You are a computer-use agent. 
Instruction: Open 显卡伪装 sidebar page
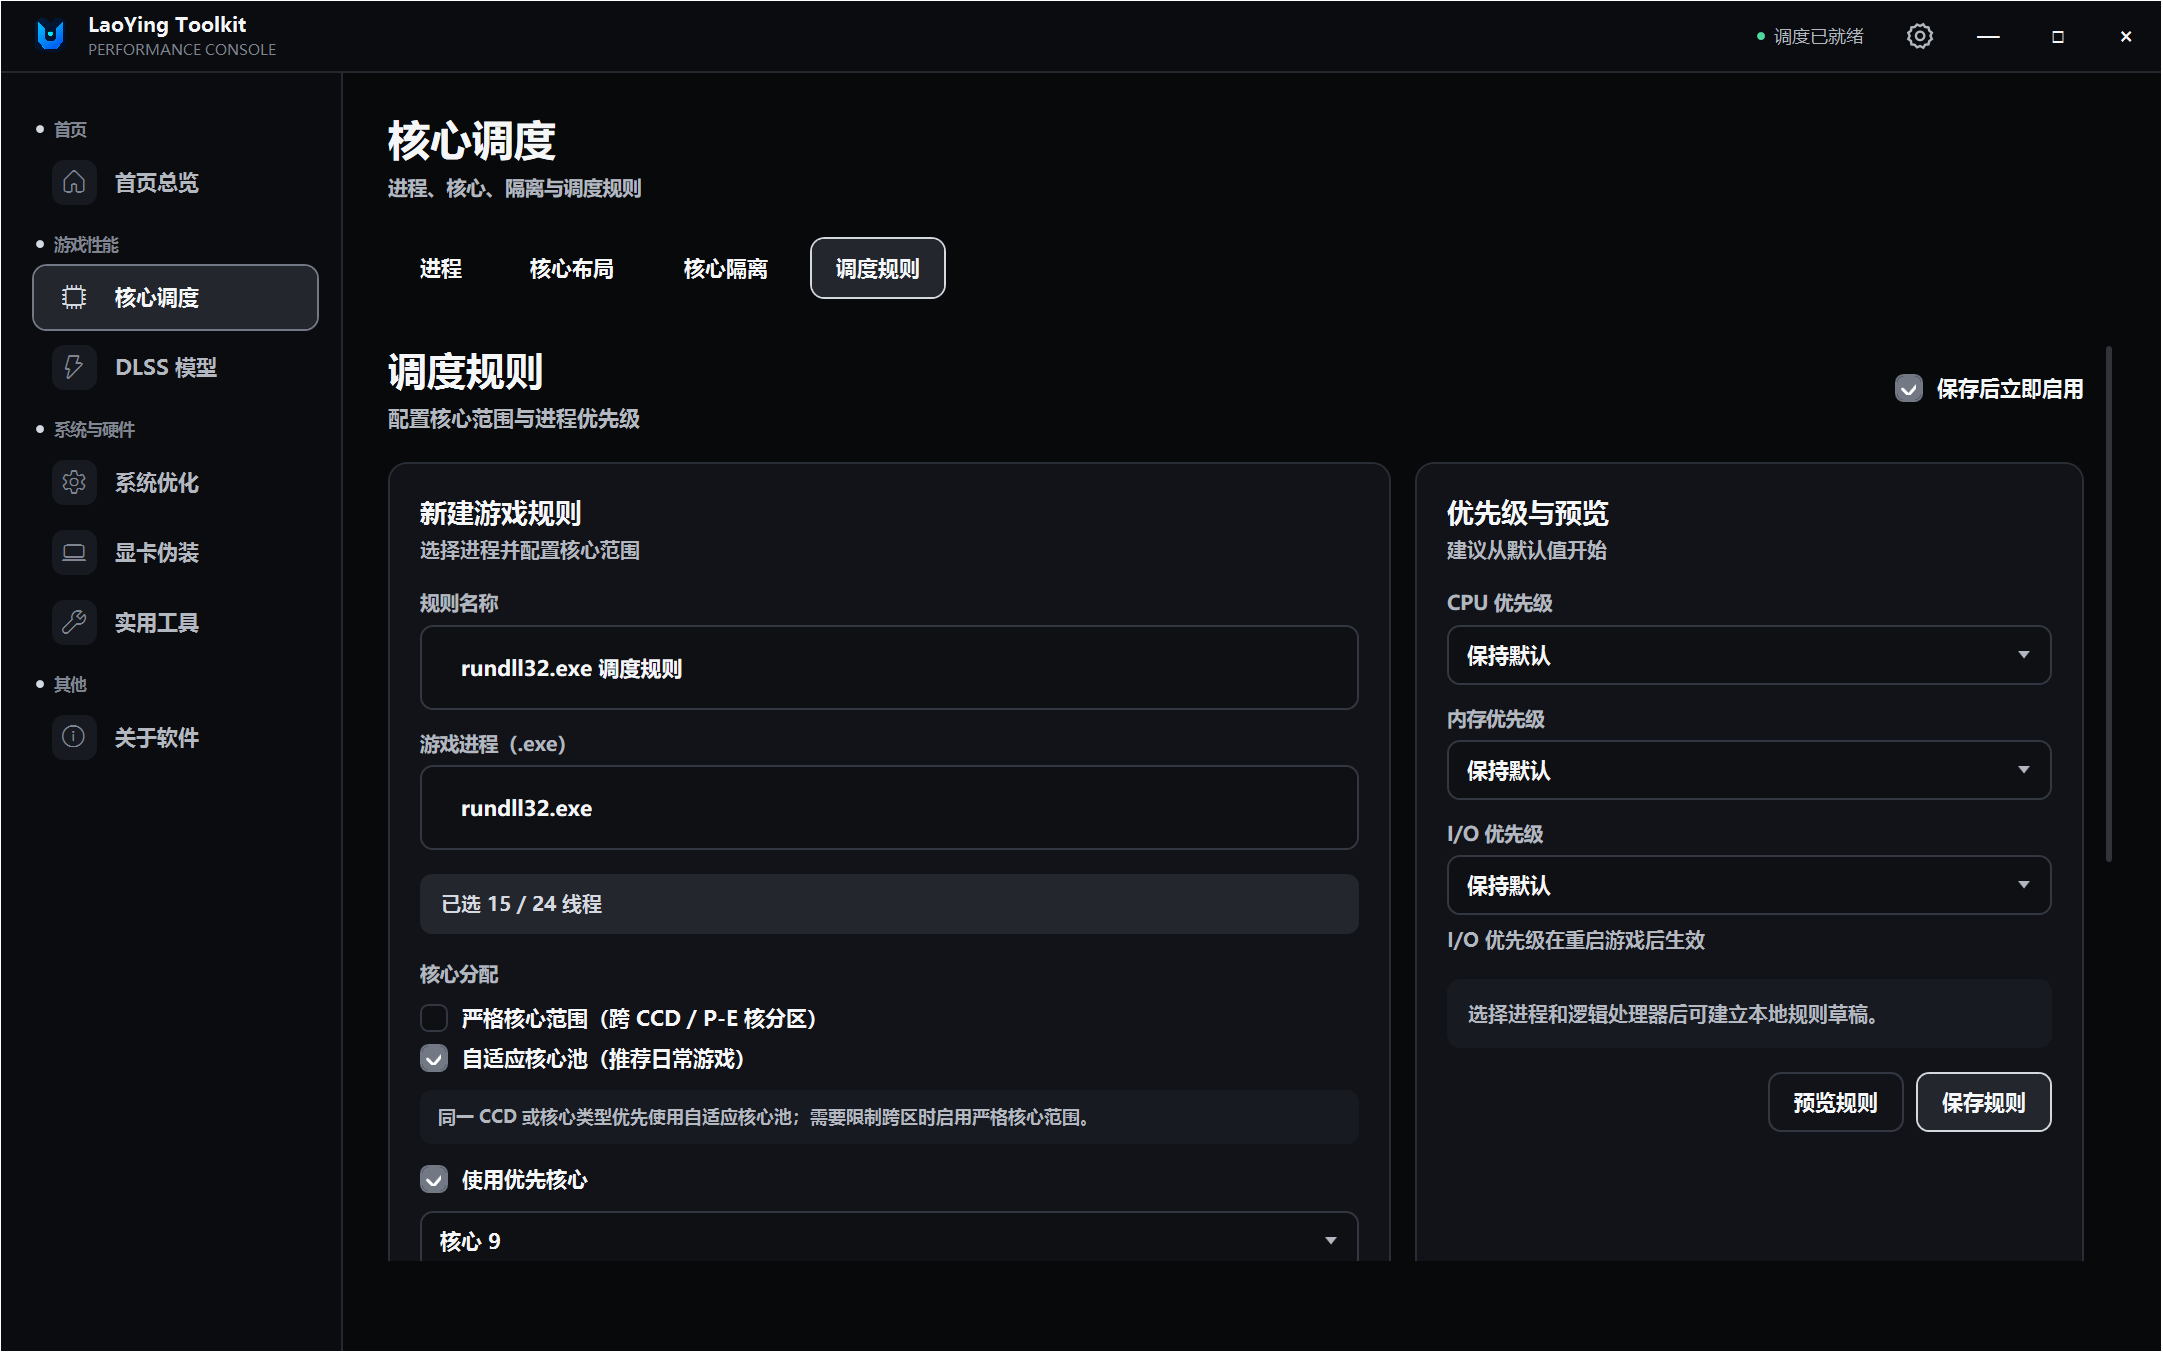(175, 552)
